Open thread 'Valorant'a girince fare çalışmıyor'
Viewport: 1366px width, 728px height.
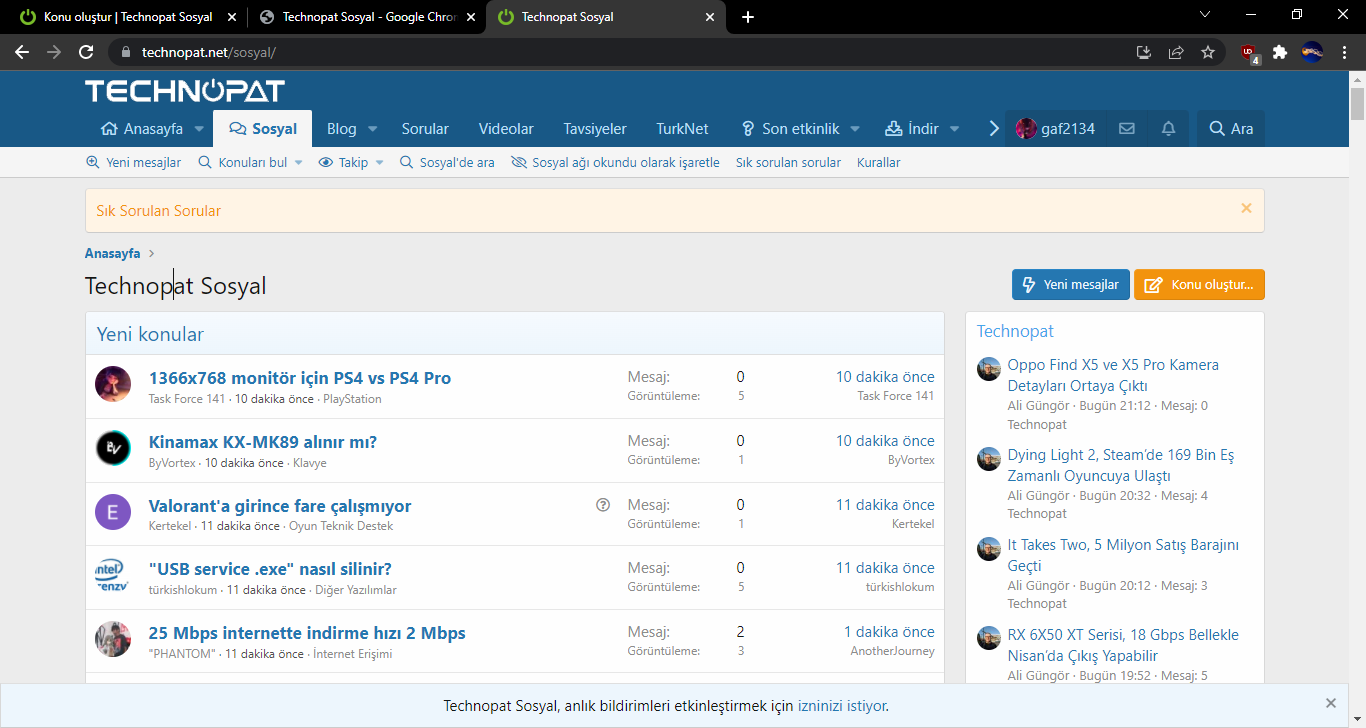[x=280, y=506]
